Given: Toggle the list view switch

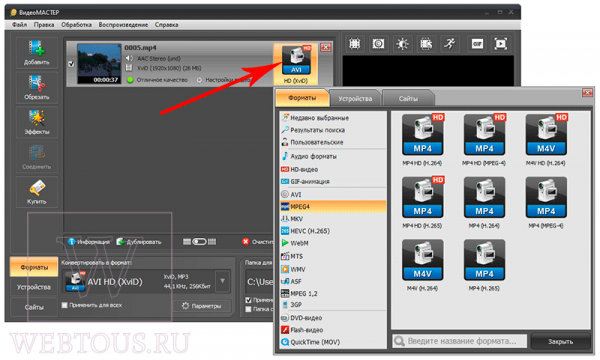Looking at the screenshot, I should pyautogui.click(x=199, y=241).
